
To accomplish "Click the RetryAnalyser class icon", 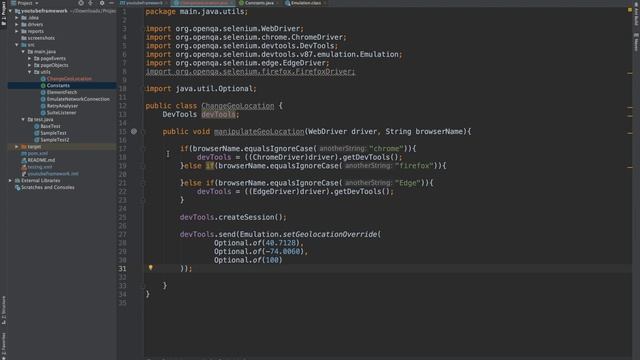I will tap(43, 106).
